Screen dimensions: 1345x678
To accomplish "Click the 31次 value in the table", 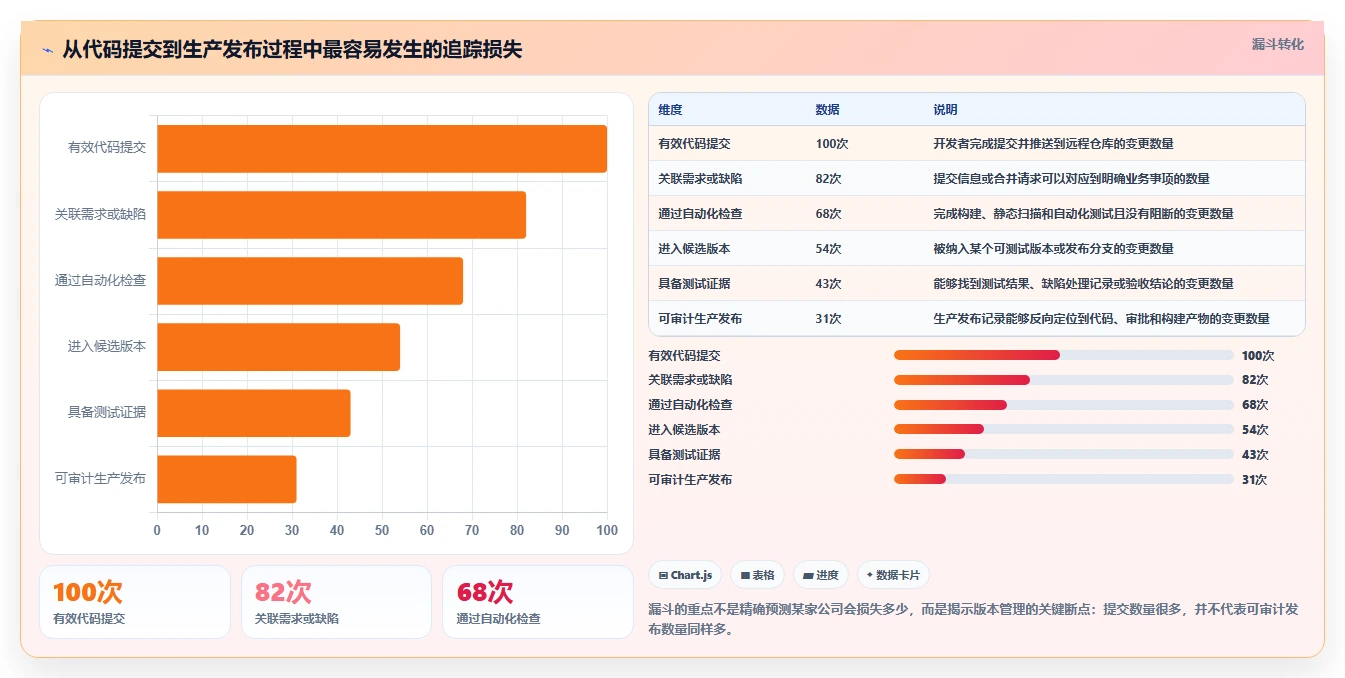I will pyautogui.click(x=828, y=319).
